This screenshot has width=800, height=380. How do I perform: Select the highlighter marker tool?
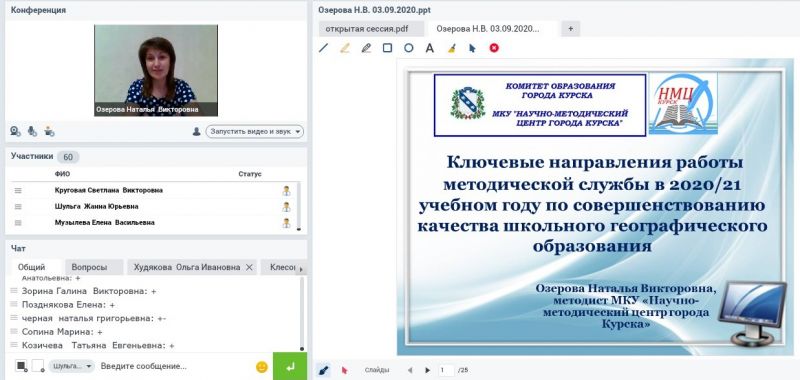click(x=345, y=48)
